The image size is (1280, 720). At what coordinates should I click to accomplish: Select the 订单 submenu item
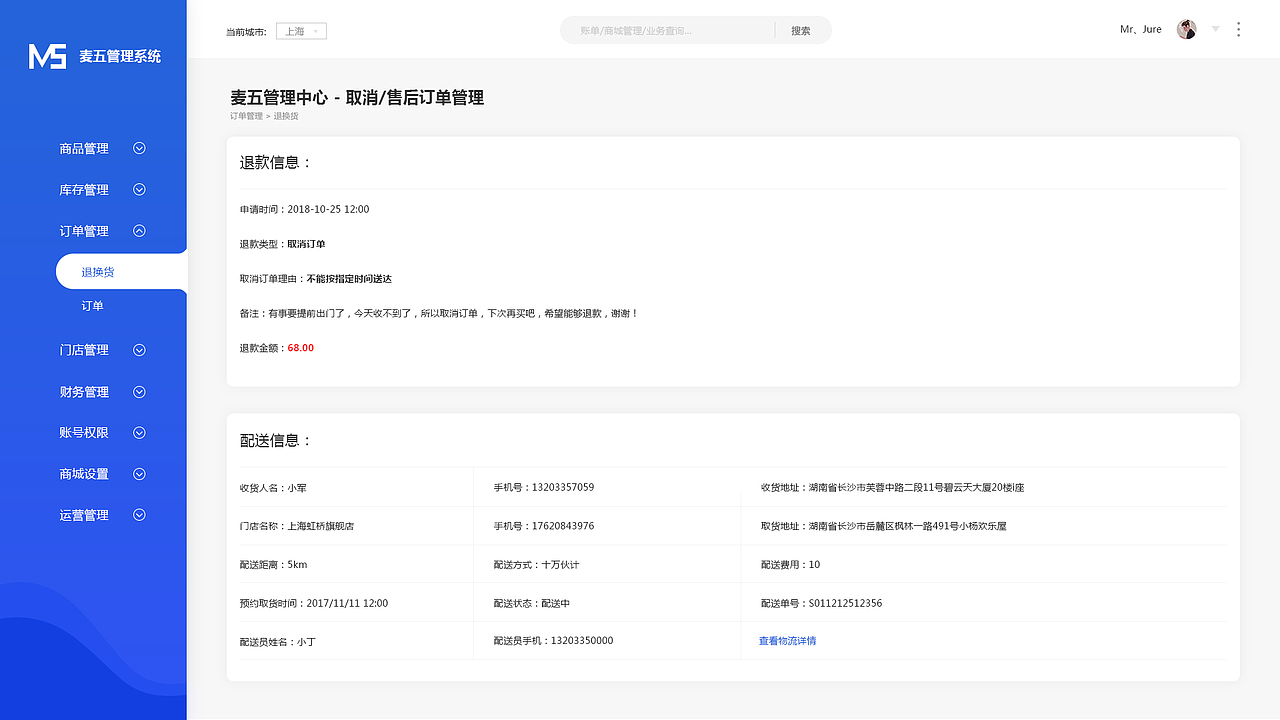click(92, 306)
